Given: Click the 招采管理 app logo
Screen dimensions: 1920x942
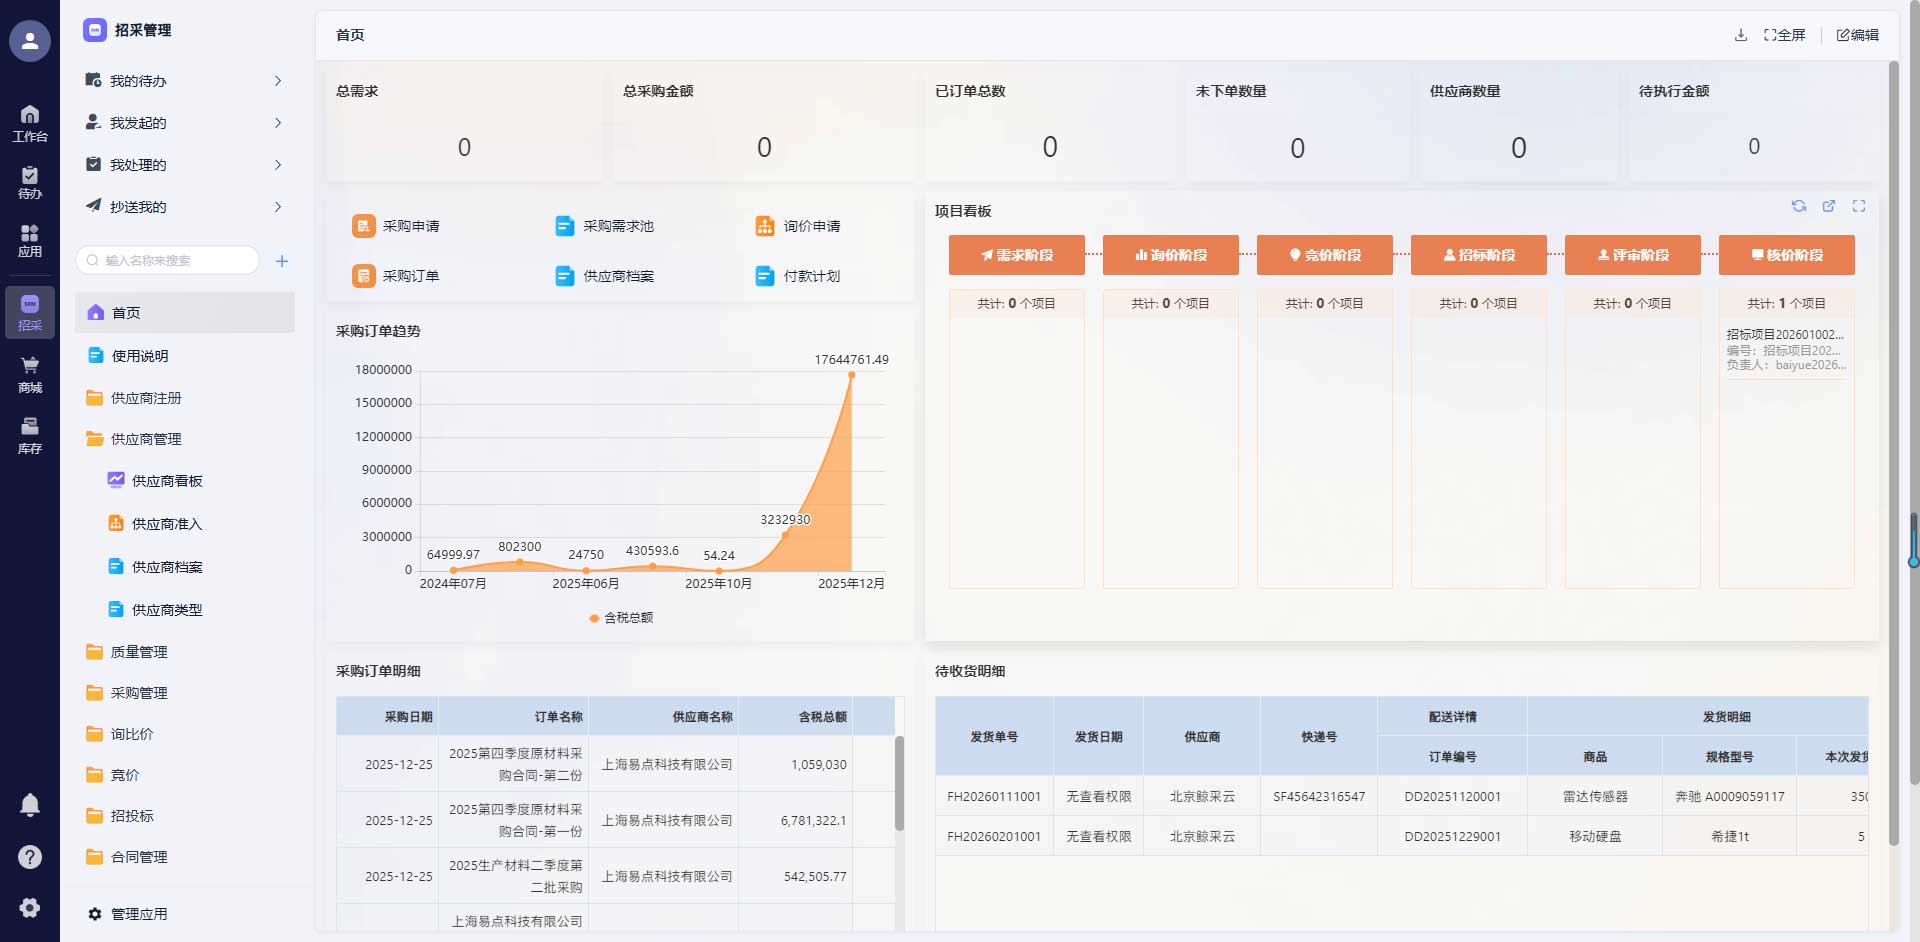Looking at the screenshot, I should (x=95, y=30).
